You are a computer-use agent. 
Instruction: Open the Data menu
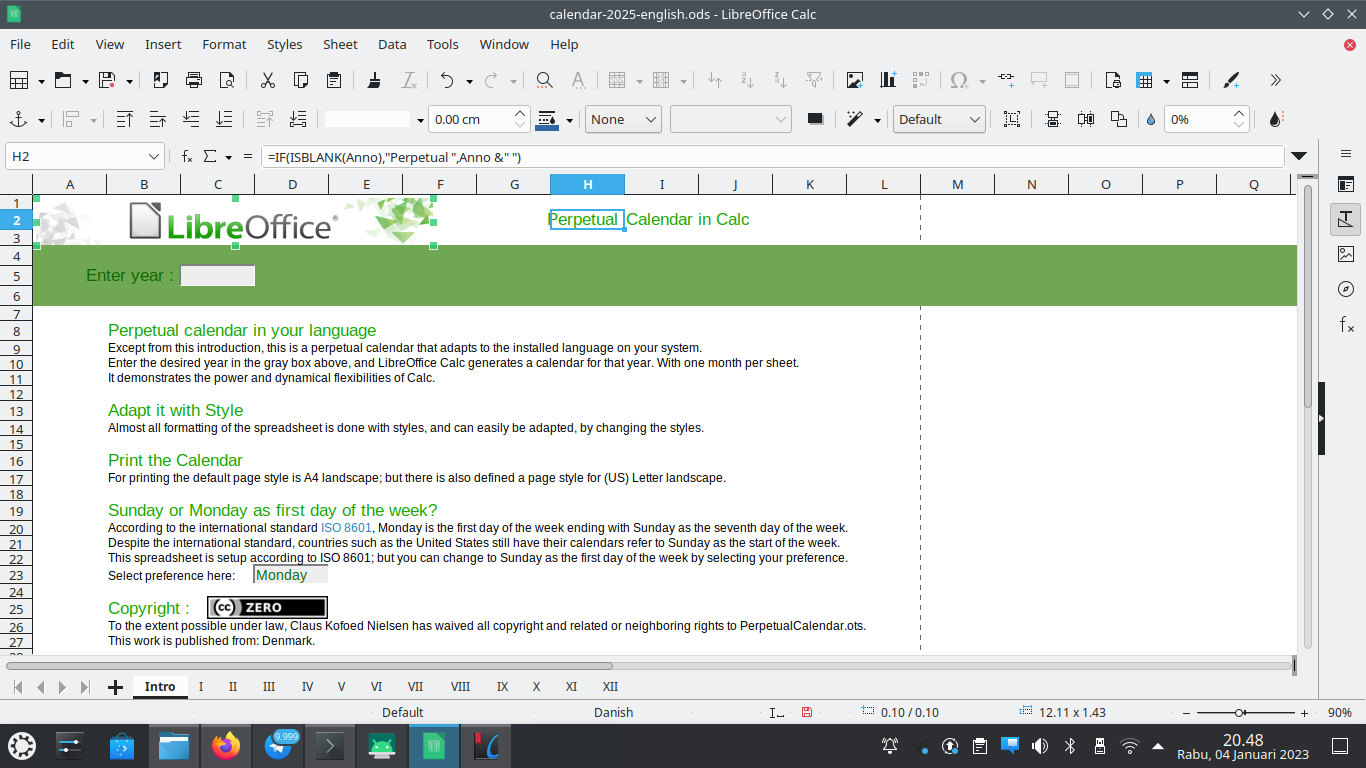pos(392,44)
